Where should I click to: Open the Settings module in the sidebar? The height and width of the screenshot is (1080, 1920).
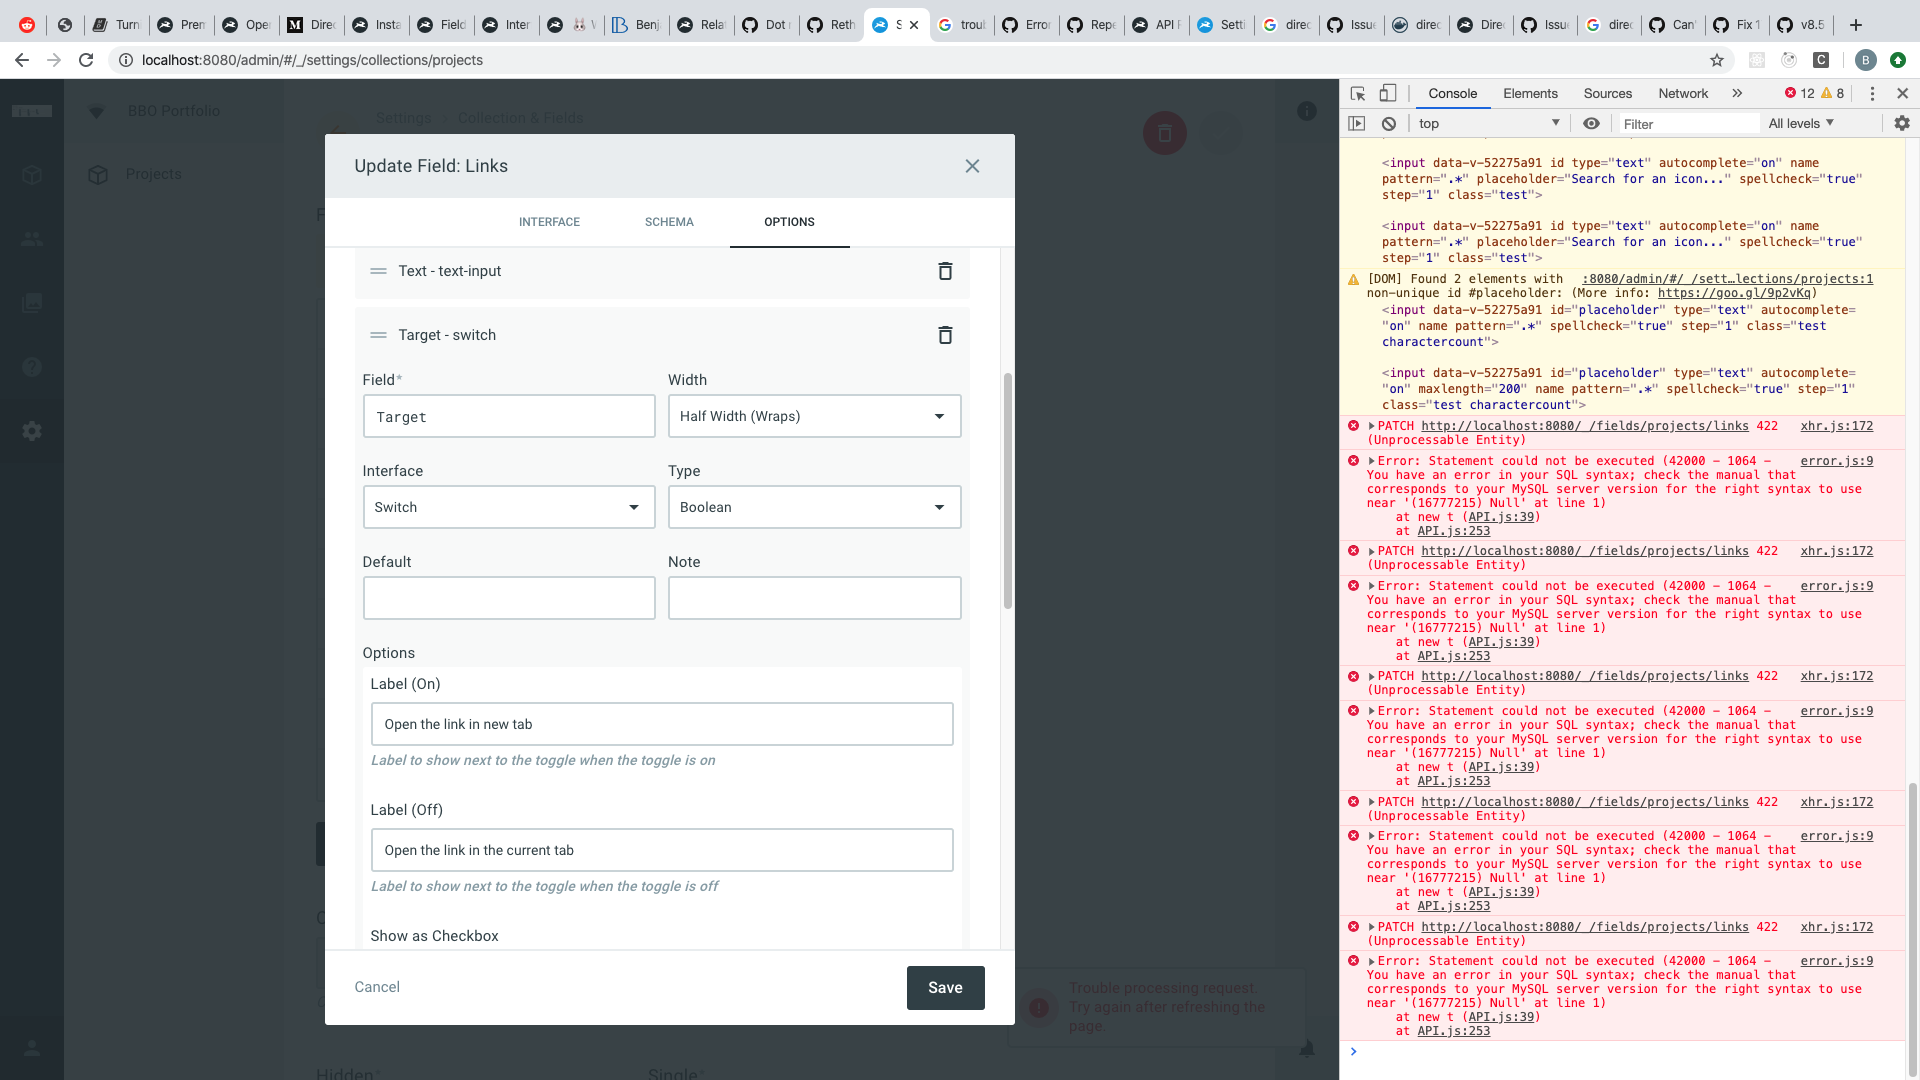32,431
